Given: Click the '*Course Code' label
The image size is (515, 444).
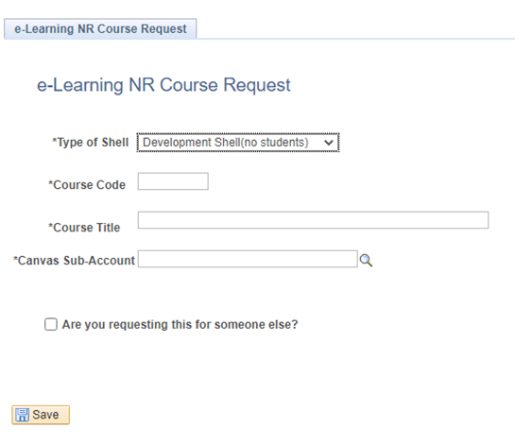Looking at the screenshot, I should (x=87, y=185).
